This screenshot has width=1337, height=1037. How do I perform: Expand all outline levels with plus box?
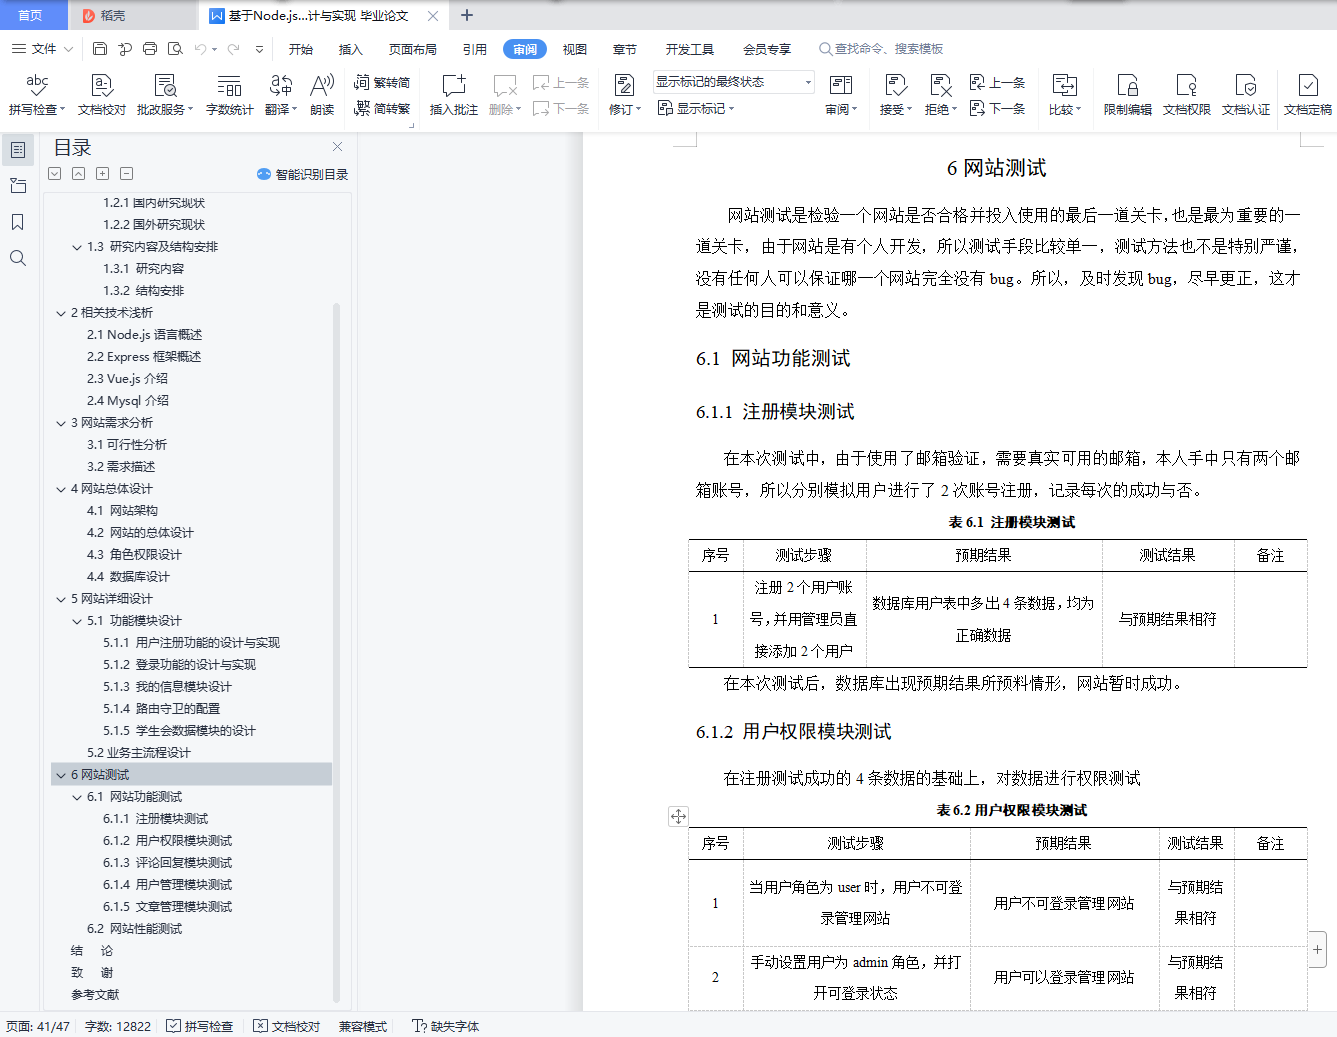point(103,174)
